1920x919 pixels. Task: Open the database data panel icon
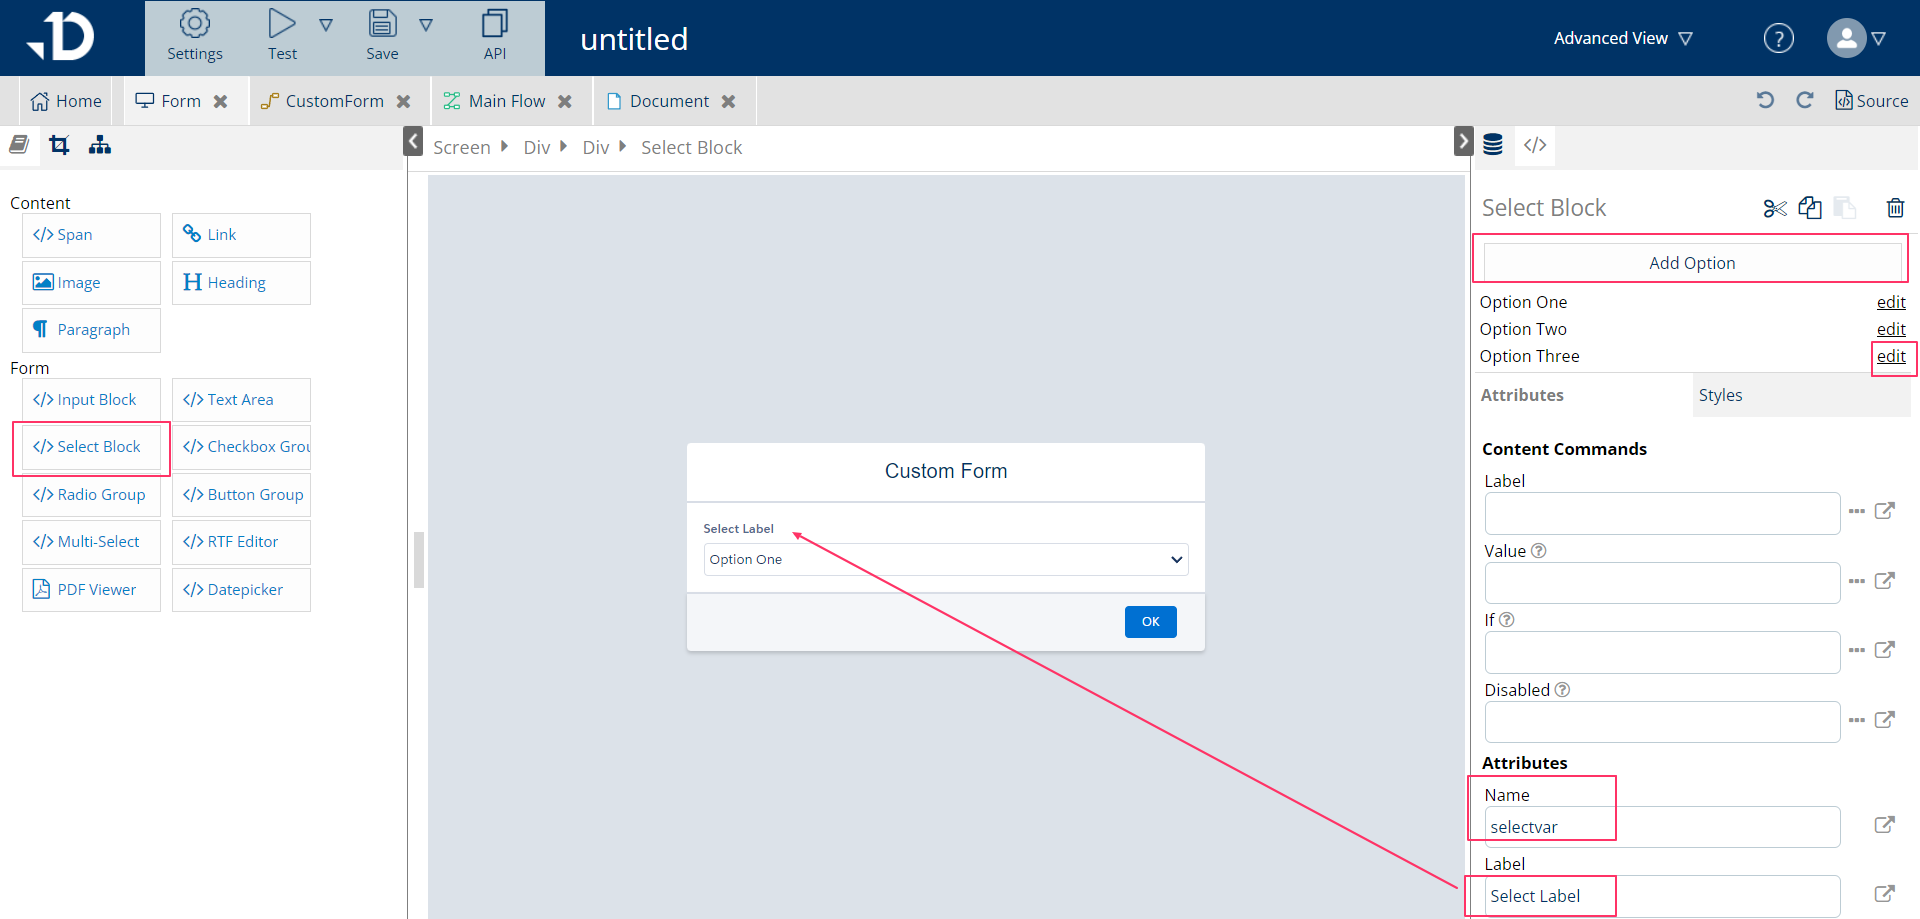point(1493,145)
